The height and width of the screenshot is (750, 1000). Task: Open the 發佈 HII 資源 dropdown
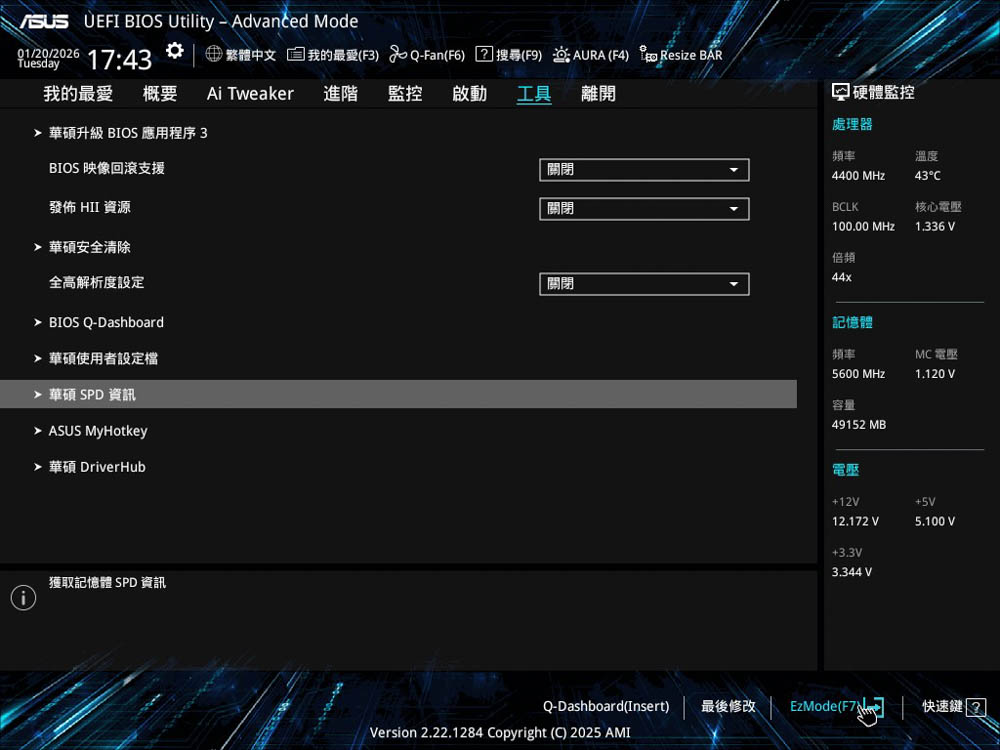(643, 209)
